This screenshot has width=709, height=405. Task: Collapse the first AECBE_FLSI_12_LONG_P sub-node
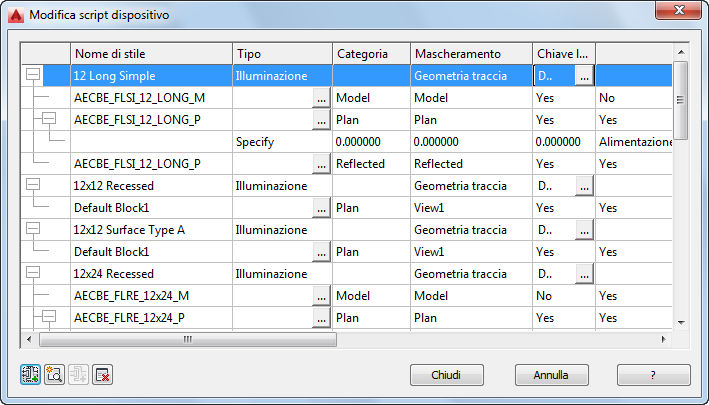(x=49, y=120)
